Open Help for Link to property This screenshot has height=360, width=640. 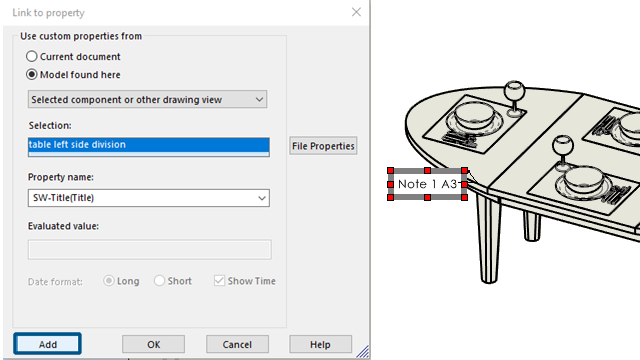coord(320,344)
